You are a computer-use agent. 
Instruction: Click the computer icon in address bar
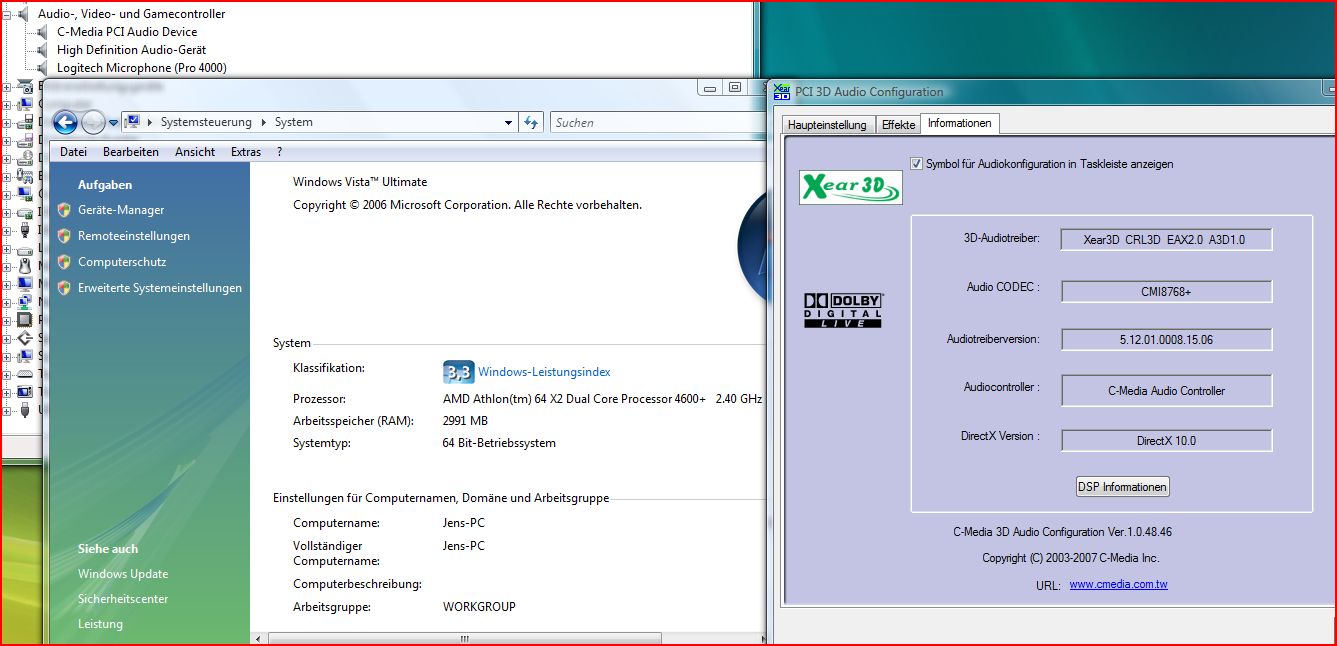132,122
